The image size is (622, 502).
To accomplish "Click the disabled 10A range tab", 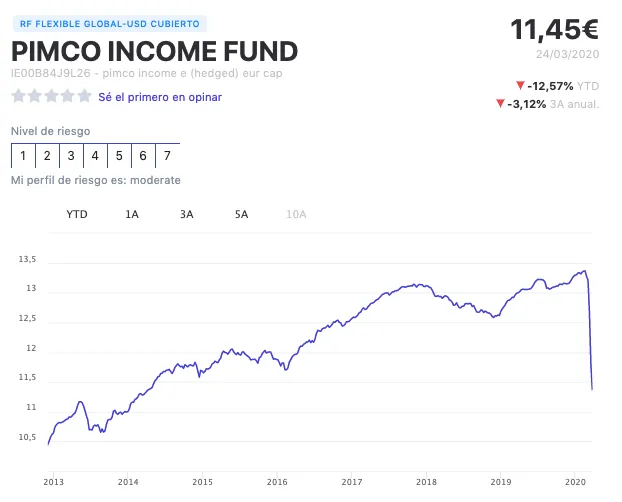I will [297, 214].
